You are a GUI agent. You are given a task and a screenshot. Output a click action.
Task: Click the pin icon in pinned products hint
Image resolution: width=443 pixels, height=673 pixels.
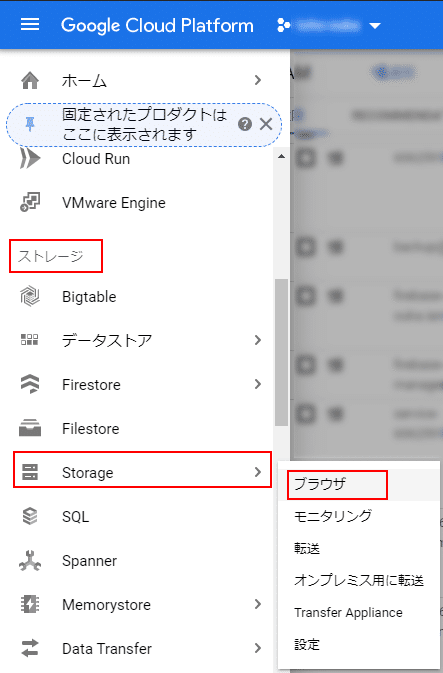(x=30, y=124)
